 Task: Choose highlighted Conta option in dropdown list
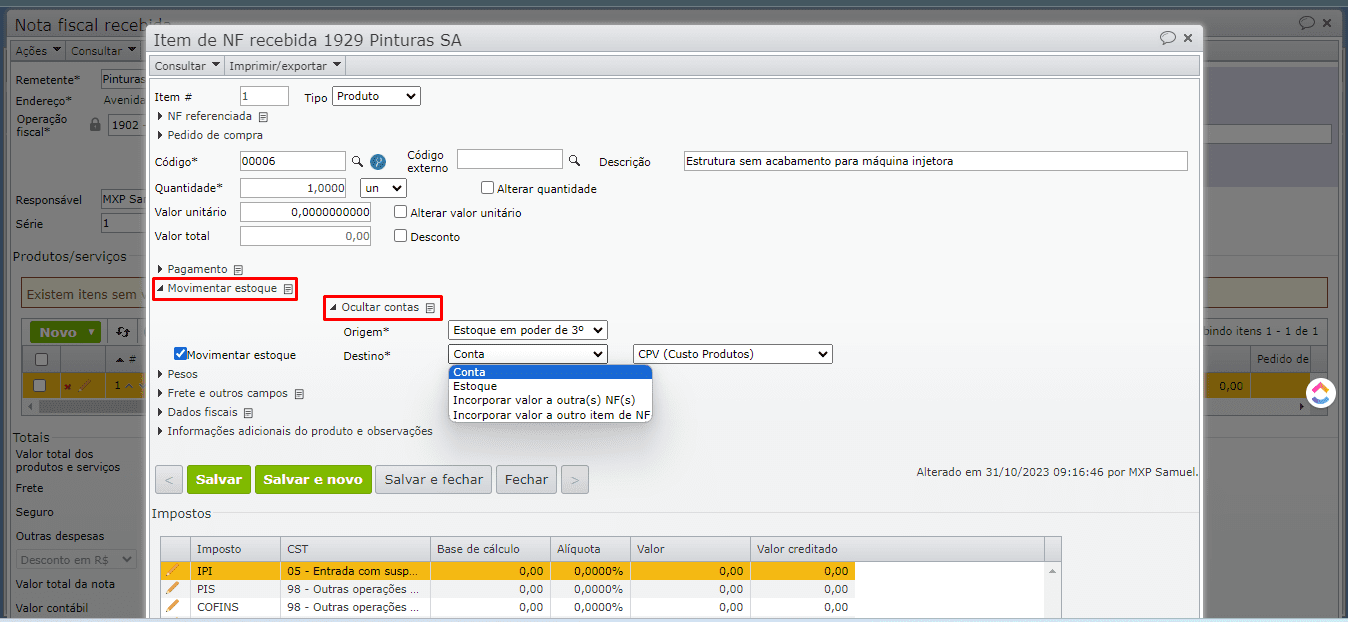(550, 372)
